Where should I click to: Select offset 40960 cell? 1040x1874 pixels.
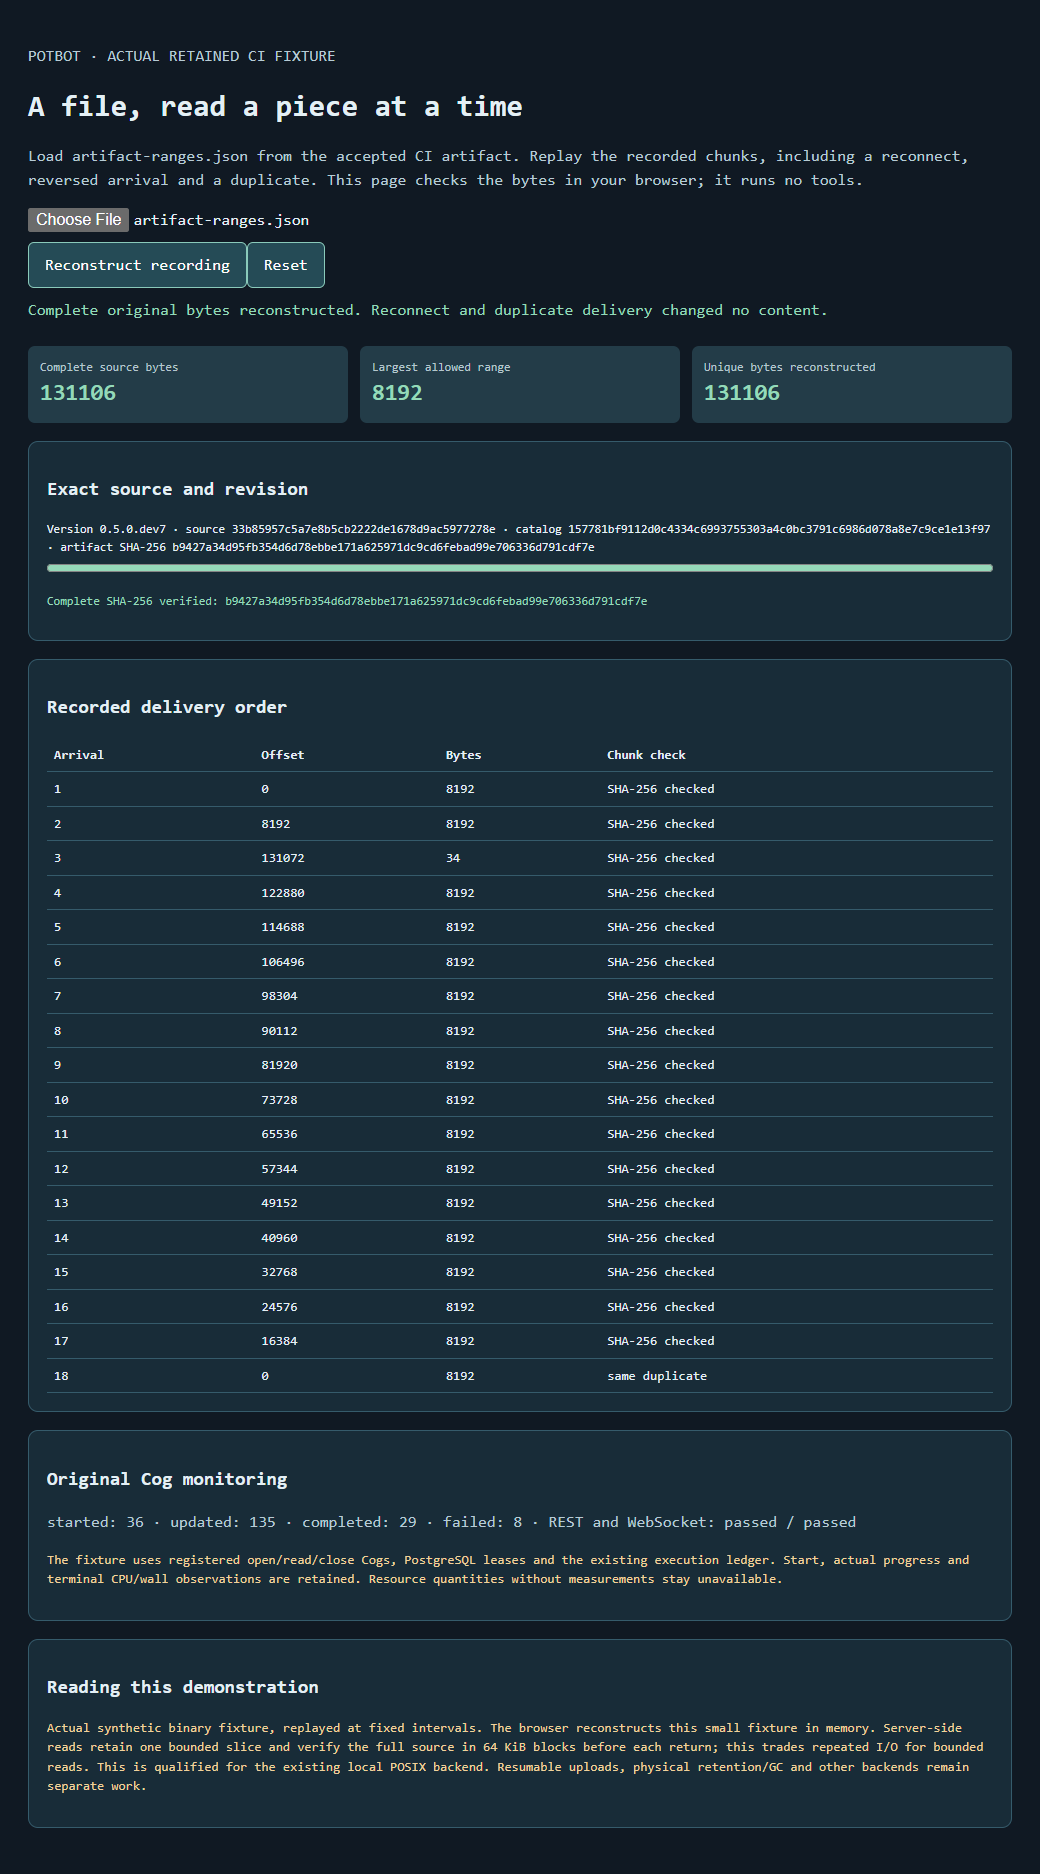[279, 1238]
